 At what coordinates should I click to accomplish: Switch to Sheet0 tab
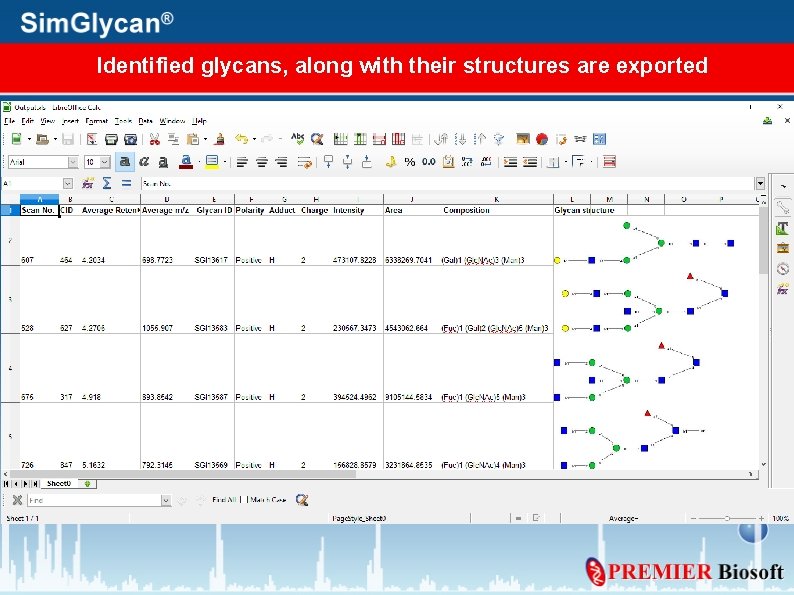tap(59, 484)
